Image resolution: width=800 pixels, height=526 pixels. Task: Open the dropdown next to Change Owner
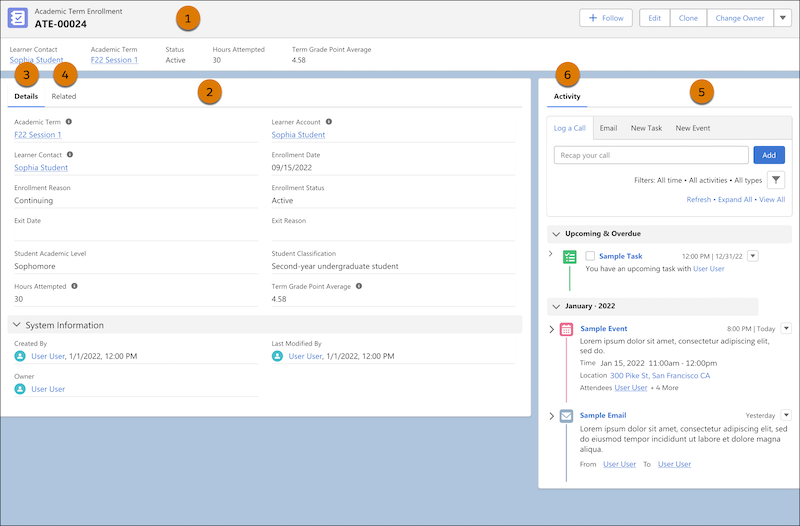click(x=782, y=18)
